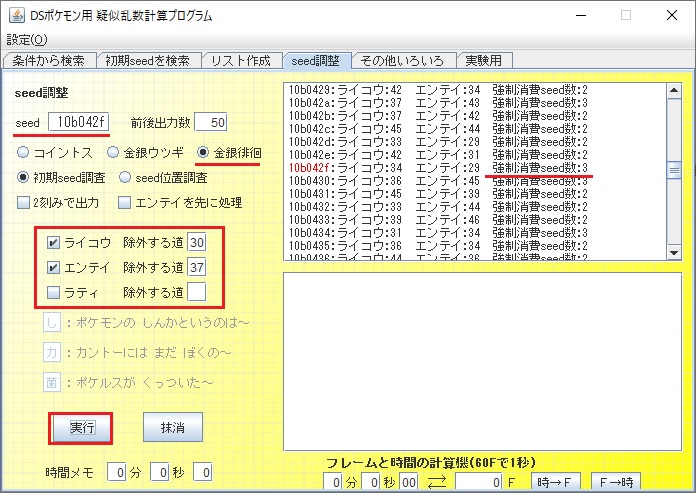Click the third 時間メモ field
This screenshot has height=493, width=696.
(202, 472)
